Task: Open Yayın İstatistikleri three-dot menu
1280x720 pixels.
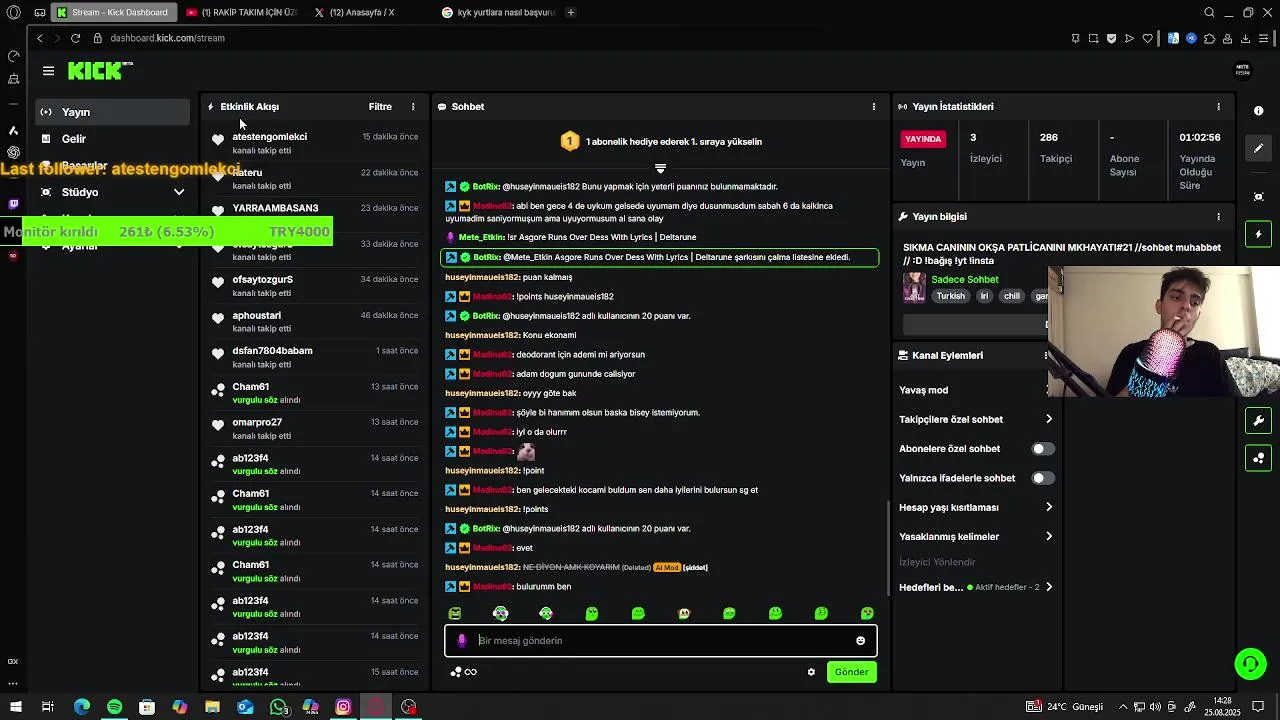Action: (x=1218, y=107)
